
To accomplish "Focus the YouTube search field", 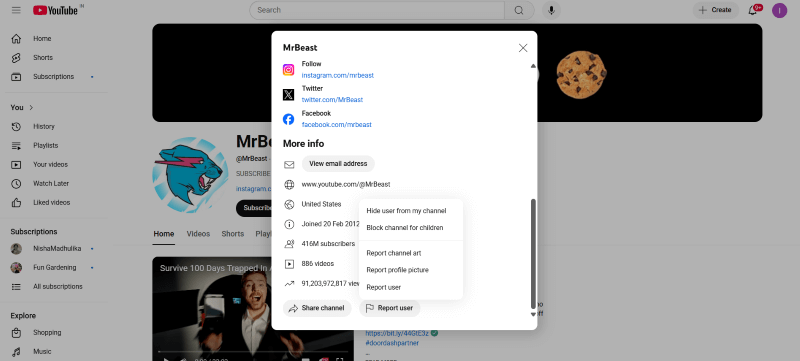I will pyautogui.click(x=377, y=10).
